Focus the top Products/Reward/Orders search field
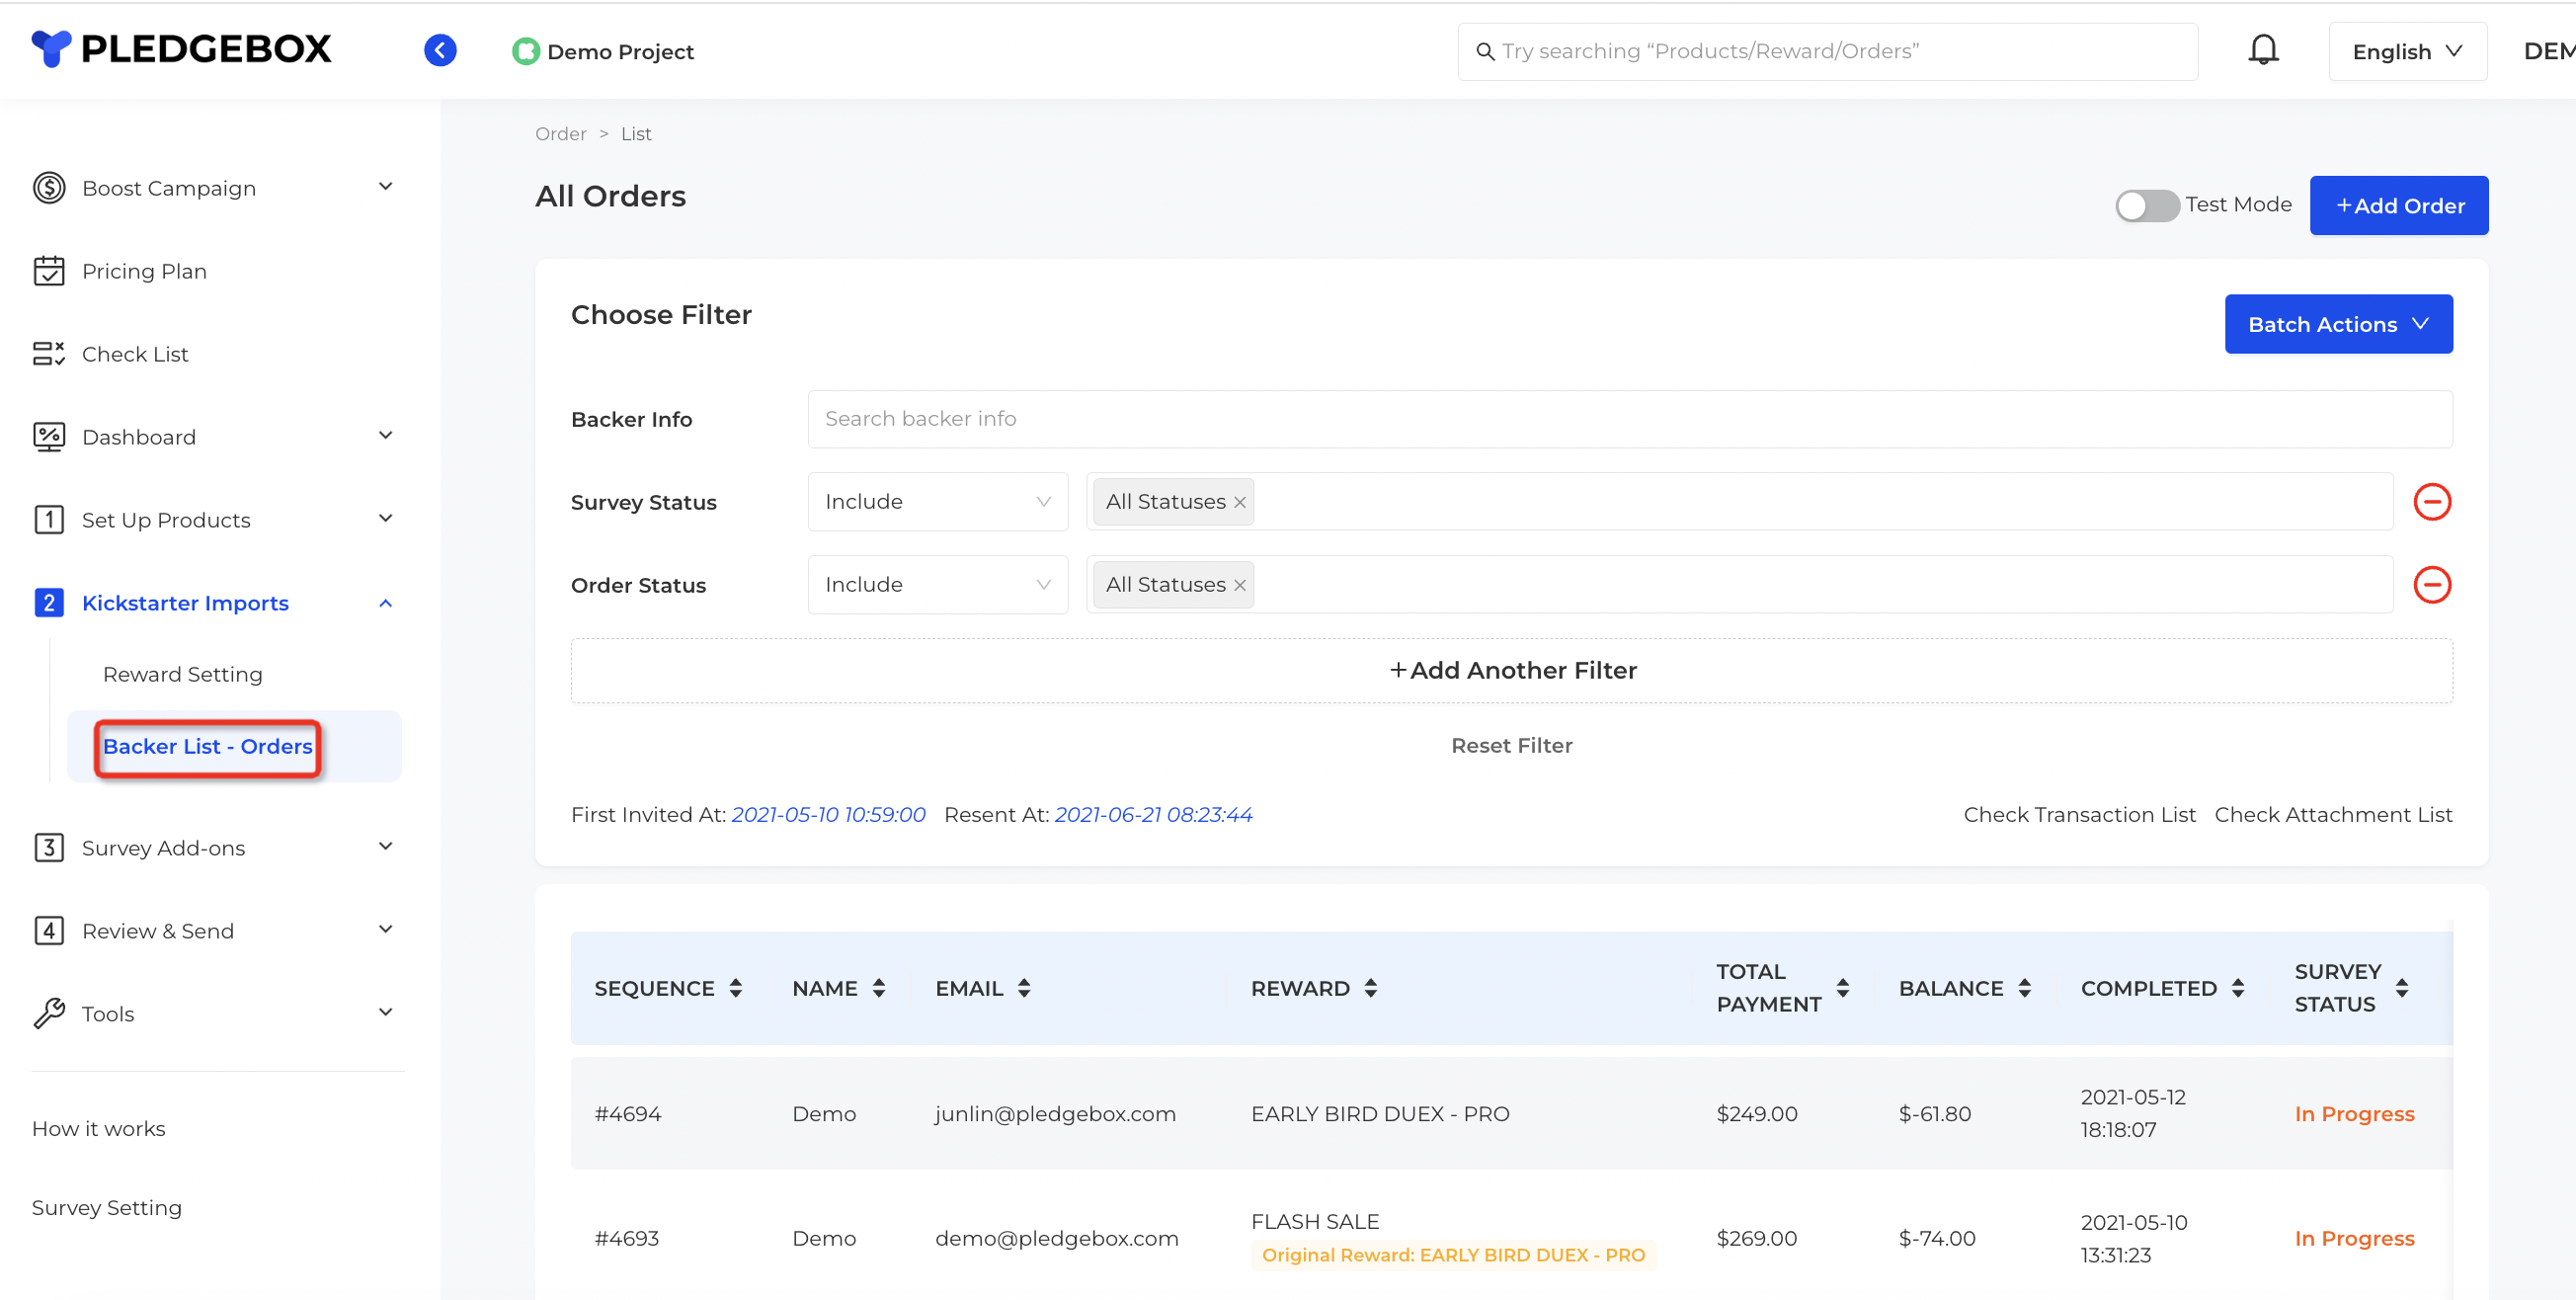Screen dimensions: 2576x1300 tap(1827, 51)
